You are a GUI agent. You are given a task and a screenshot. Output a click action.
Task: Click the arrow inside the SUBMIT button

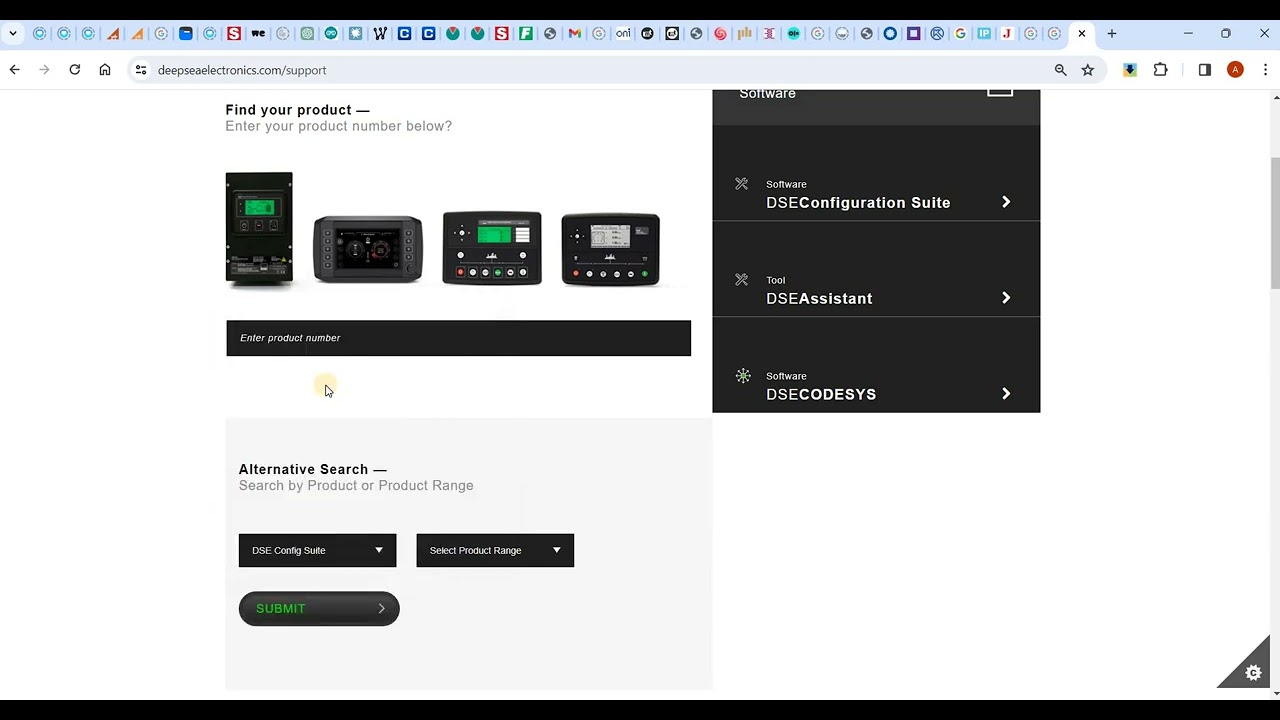pos(381,608)
